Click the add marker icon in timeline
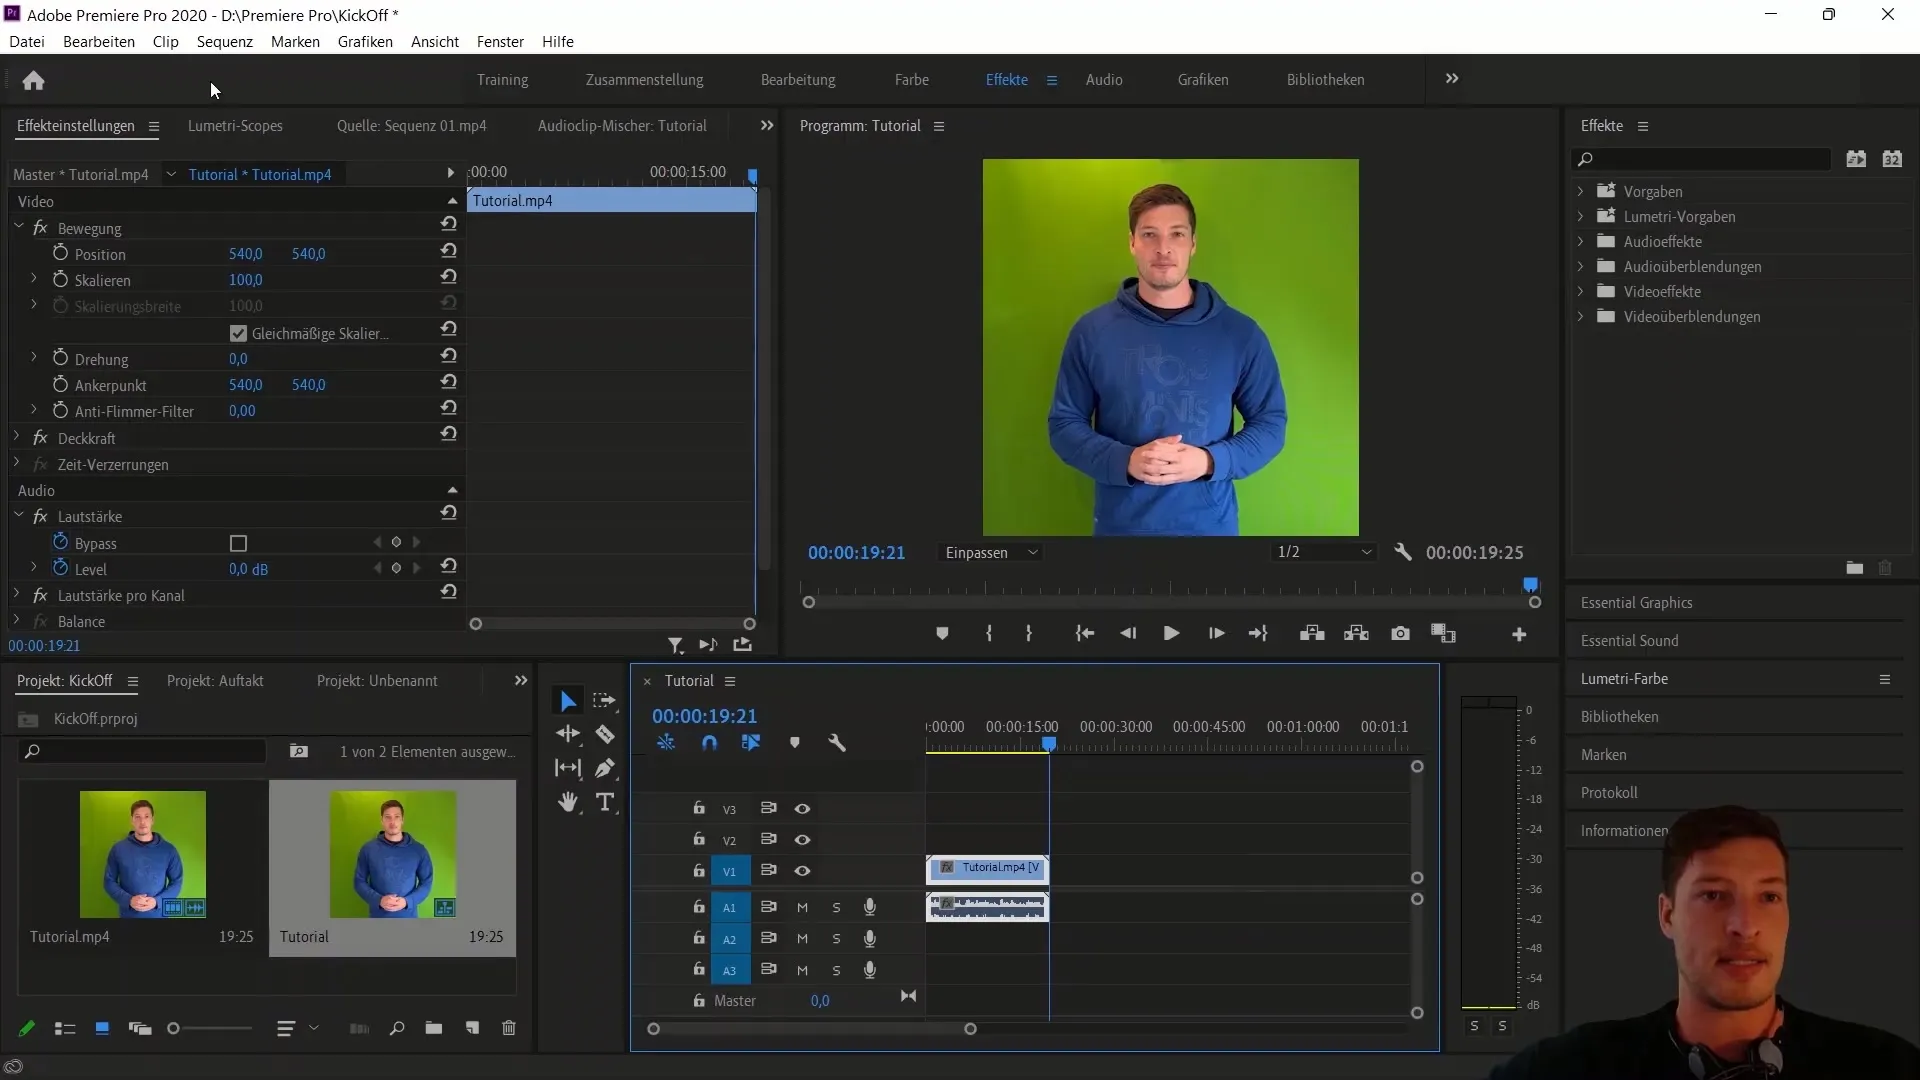1920x1080 pixels. [794, 744]
